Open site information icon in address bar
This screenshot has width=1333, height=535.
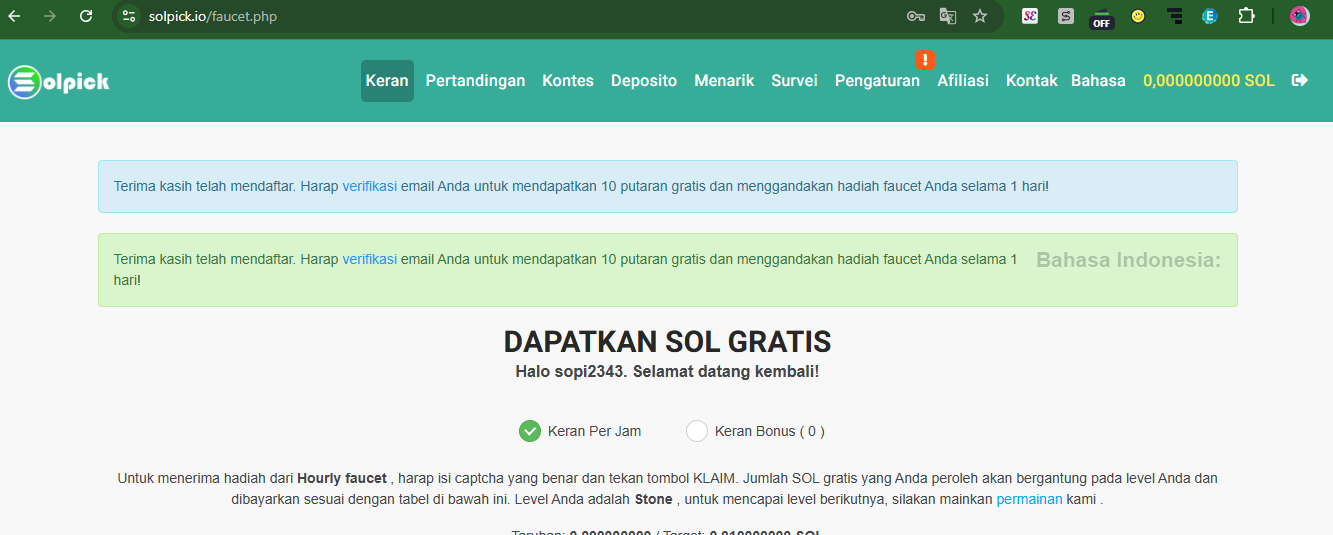coord(128,16)
